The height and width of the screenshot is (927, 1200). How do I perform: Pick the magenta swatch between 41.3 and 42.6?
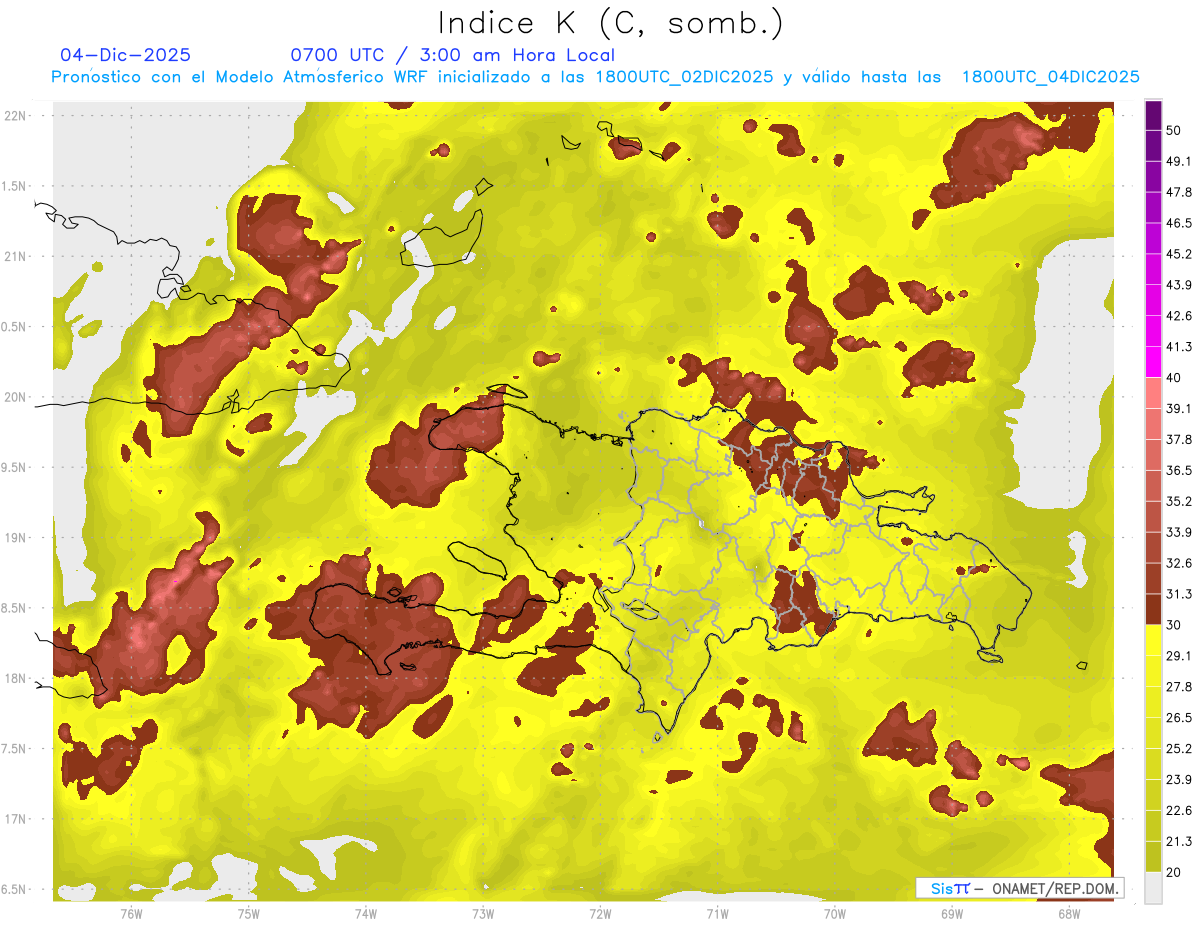1153,331
